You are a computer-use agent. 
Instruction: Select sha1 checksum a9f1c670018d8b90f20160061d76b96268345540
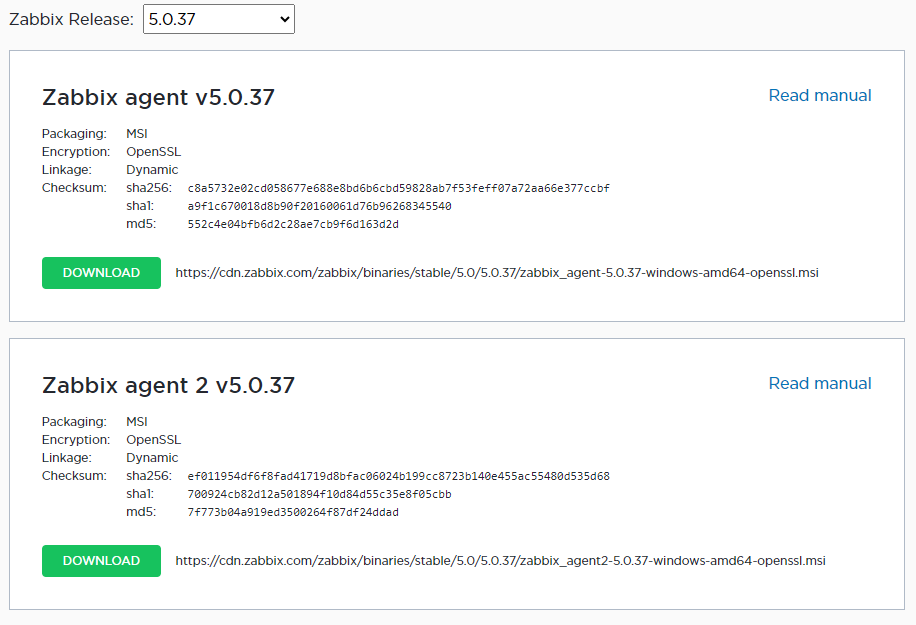point(320,206)
